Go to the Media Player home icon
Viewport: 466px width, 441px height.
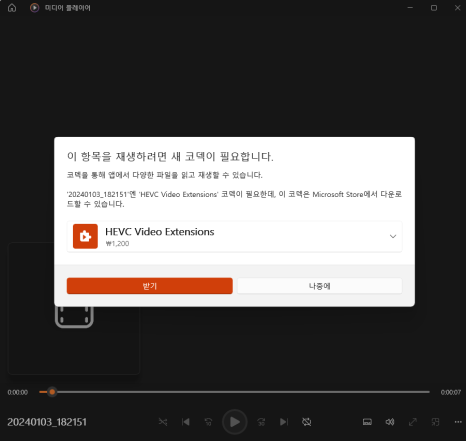(12, 8)
